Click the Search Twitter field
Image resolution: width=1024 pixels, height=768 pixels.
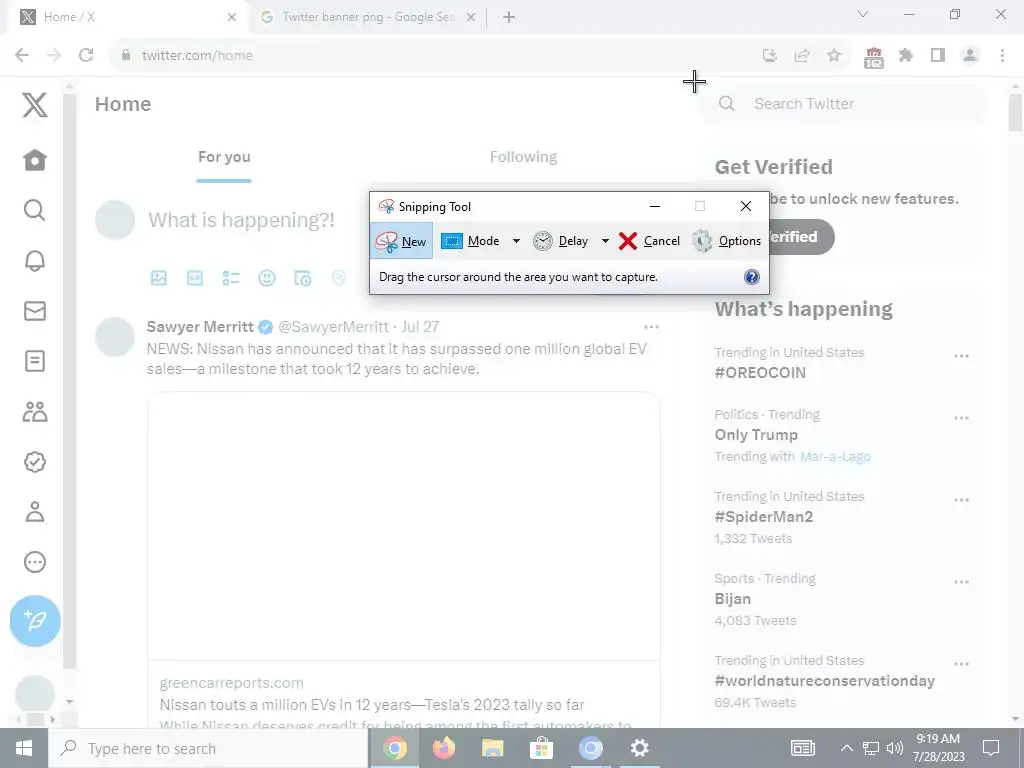tap(846, 104)
